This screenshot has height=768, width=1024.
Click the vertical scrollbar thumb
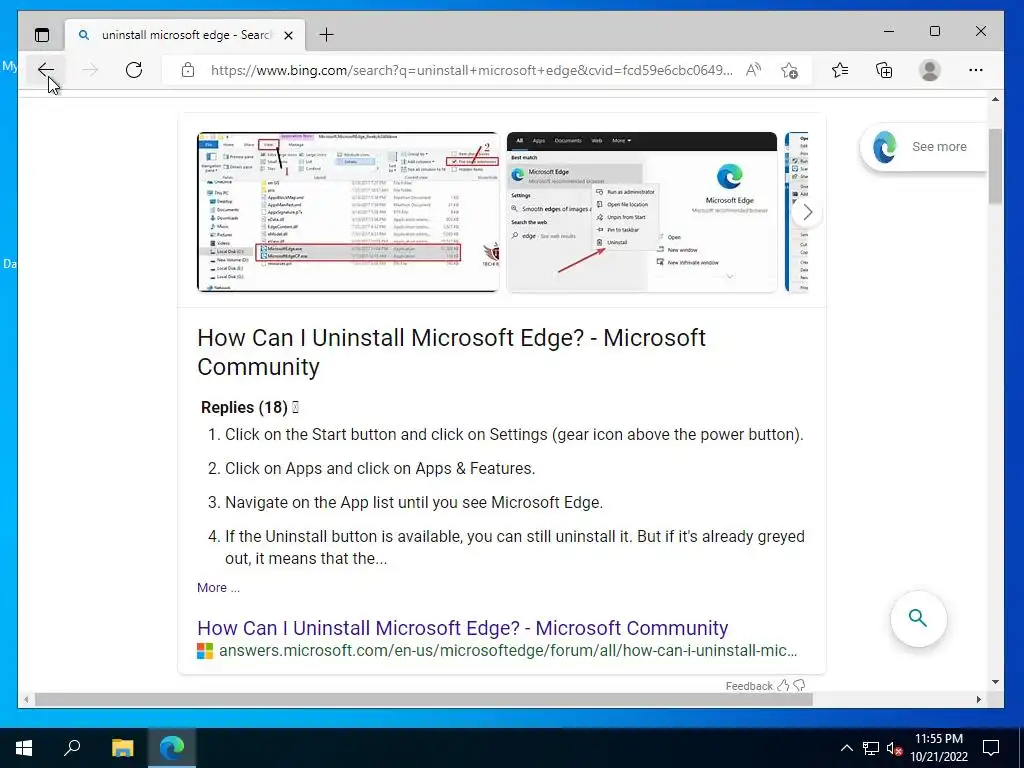coord(995,167)
